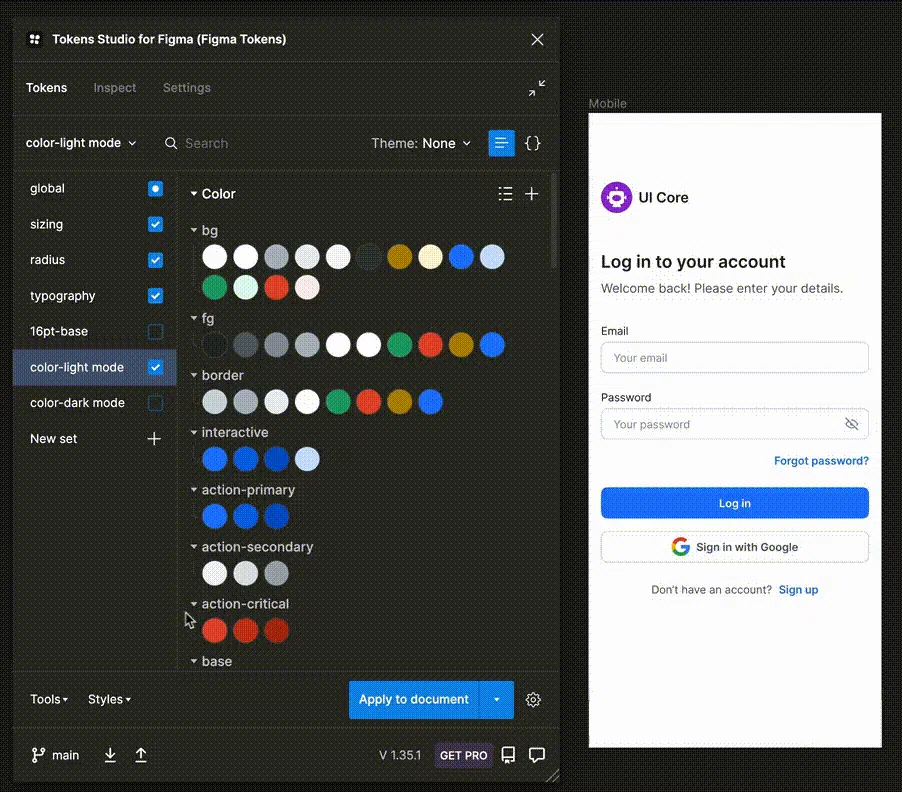Image resolution: width=902 pixels, height=792 pixels.
Task: Toggle list display in the Color section header
Action: [505, 194]
